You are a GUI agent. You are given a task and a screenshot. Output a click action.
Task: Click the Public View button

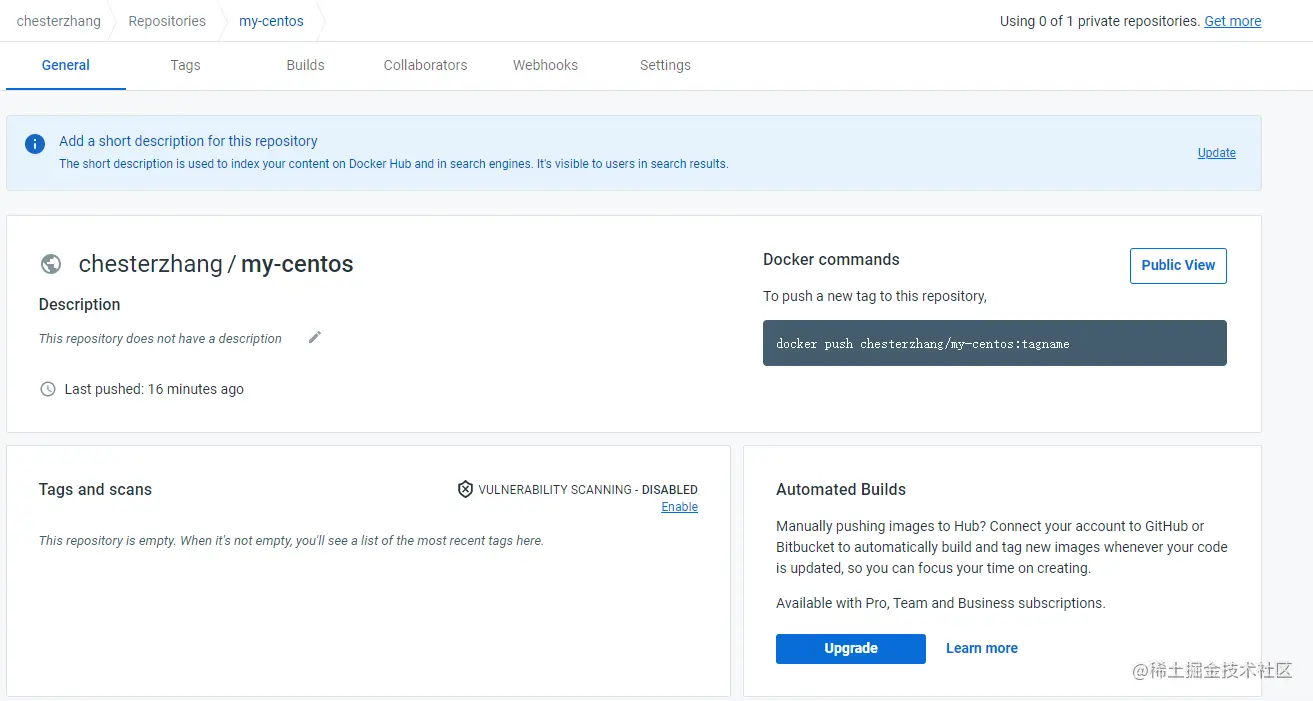click(1178, 266)
